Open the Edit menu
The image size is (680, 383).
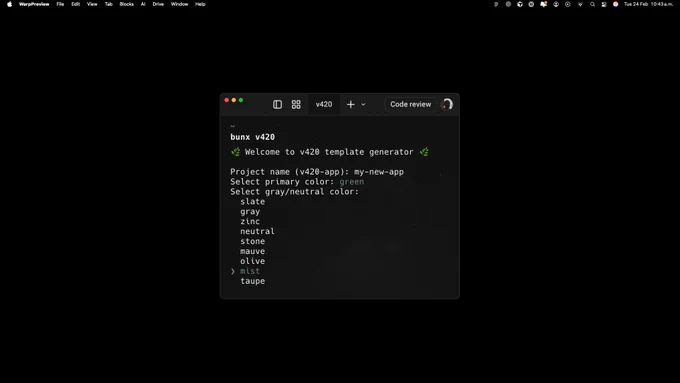[75, 4]
